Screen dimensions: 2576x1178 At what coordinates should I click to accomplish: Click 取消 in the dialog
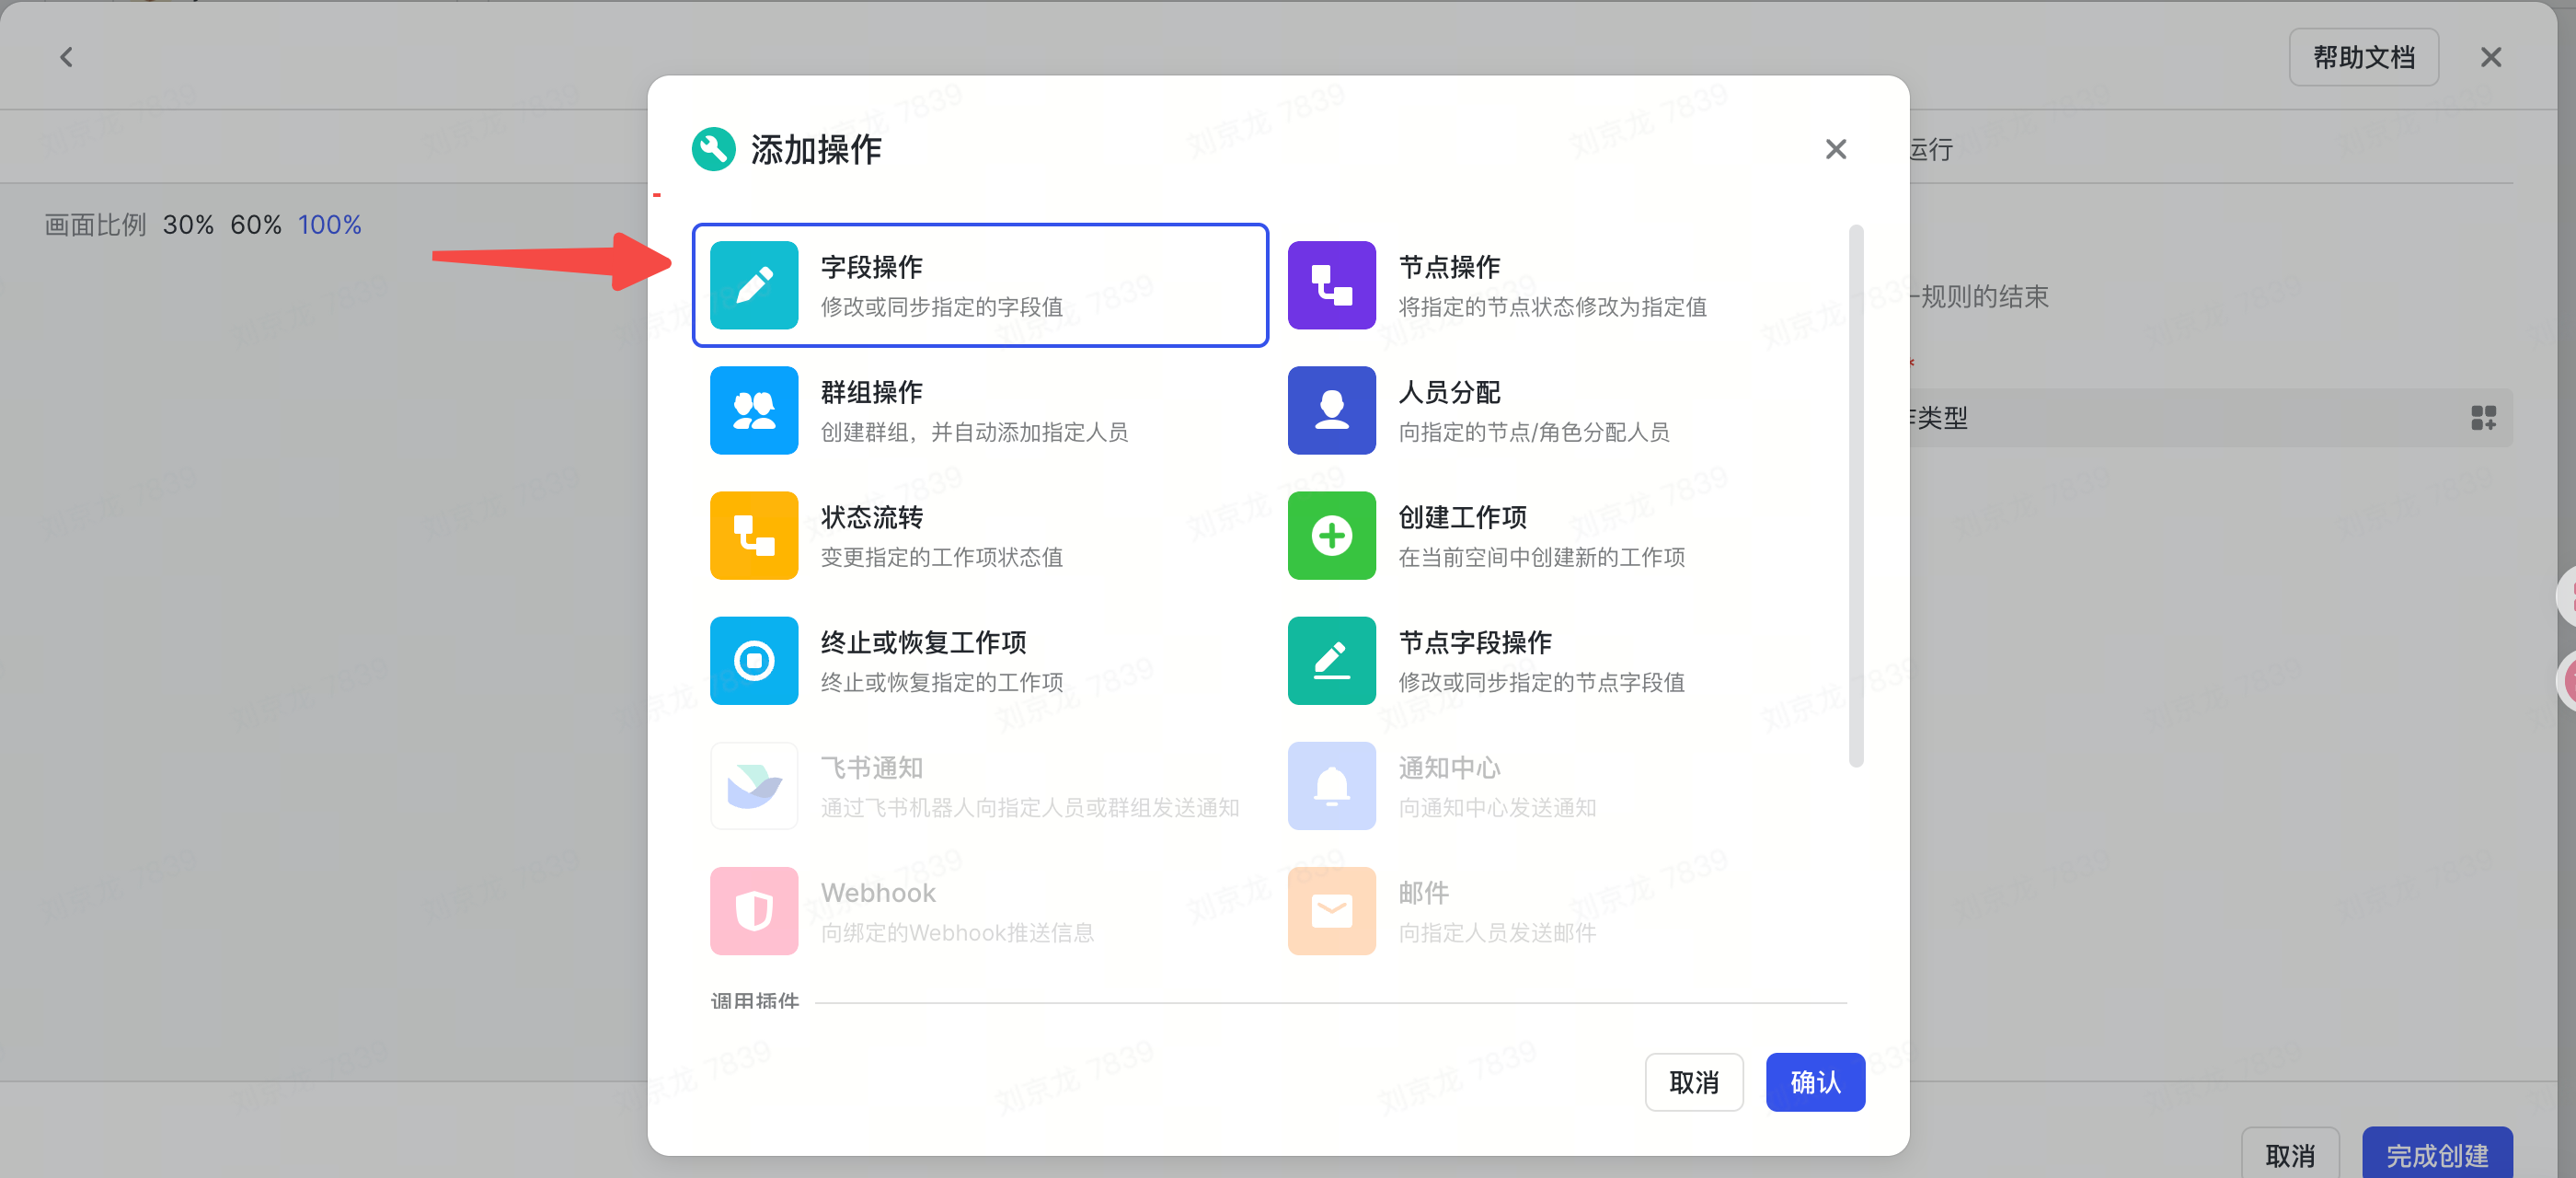(1693, 1081)
